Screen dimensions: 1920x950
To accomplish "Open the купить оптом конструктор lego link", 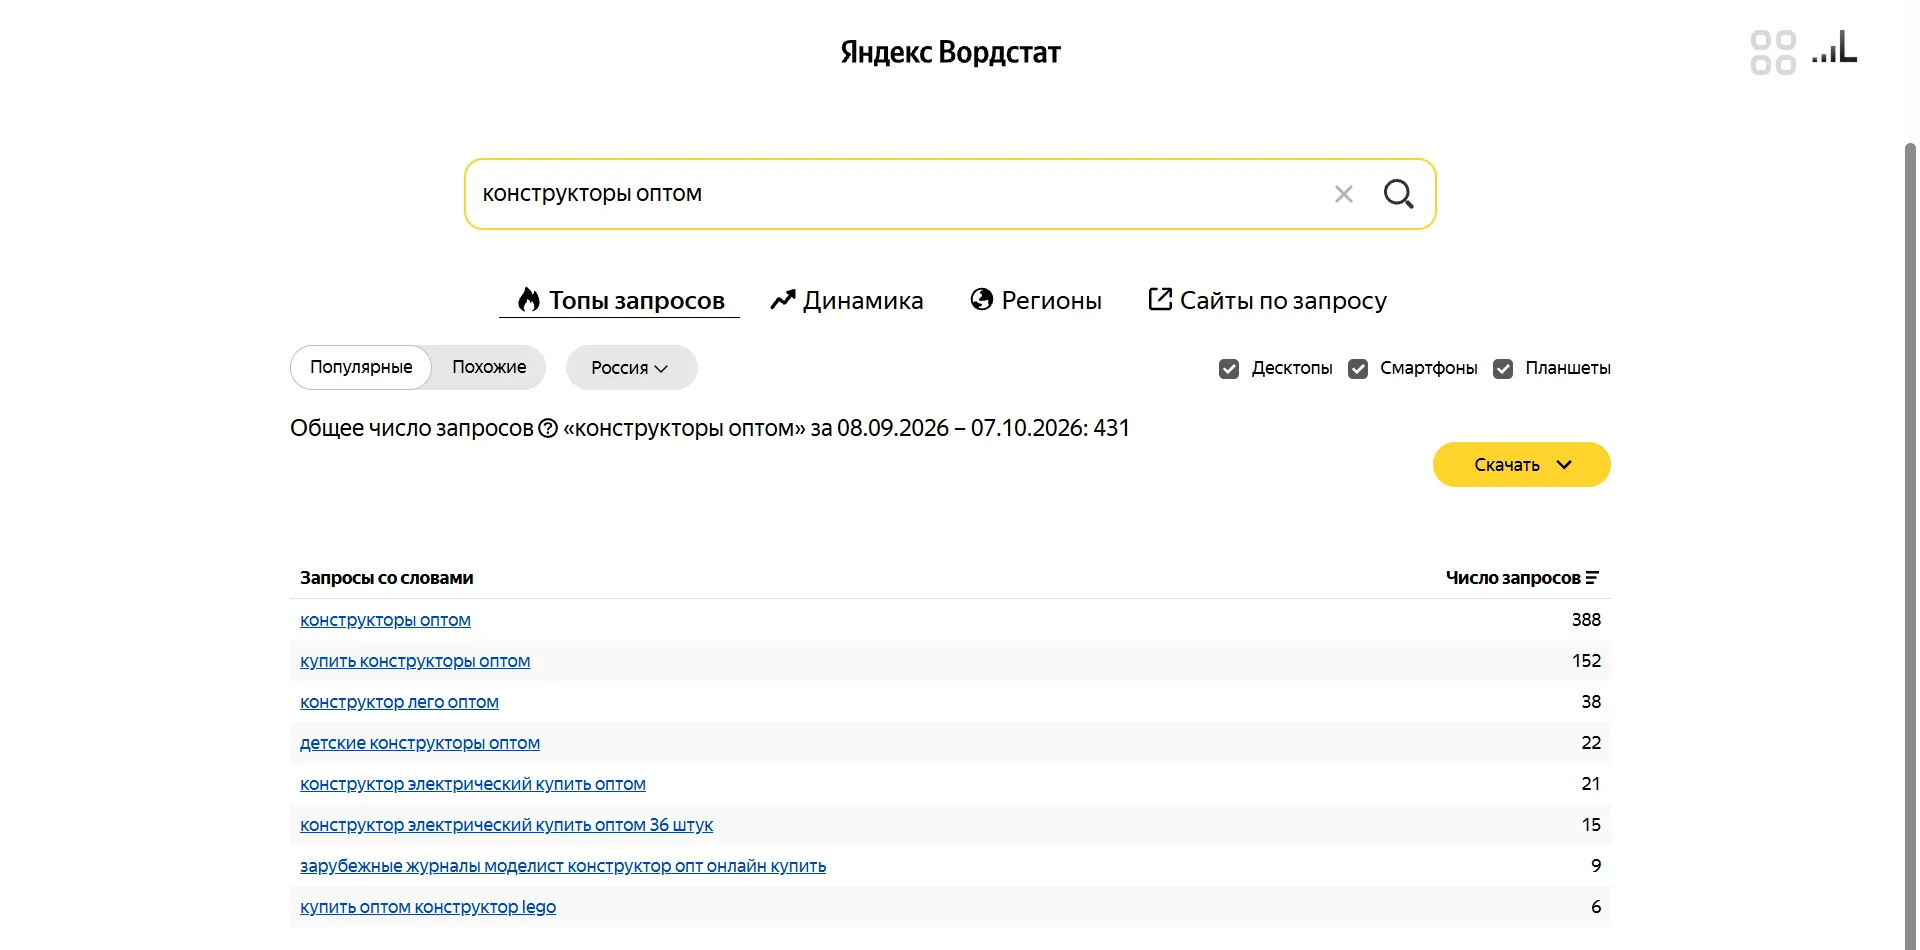I will (428, 907).
